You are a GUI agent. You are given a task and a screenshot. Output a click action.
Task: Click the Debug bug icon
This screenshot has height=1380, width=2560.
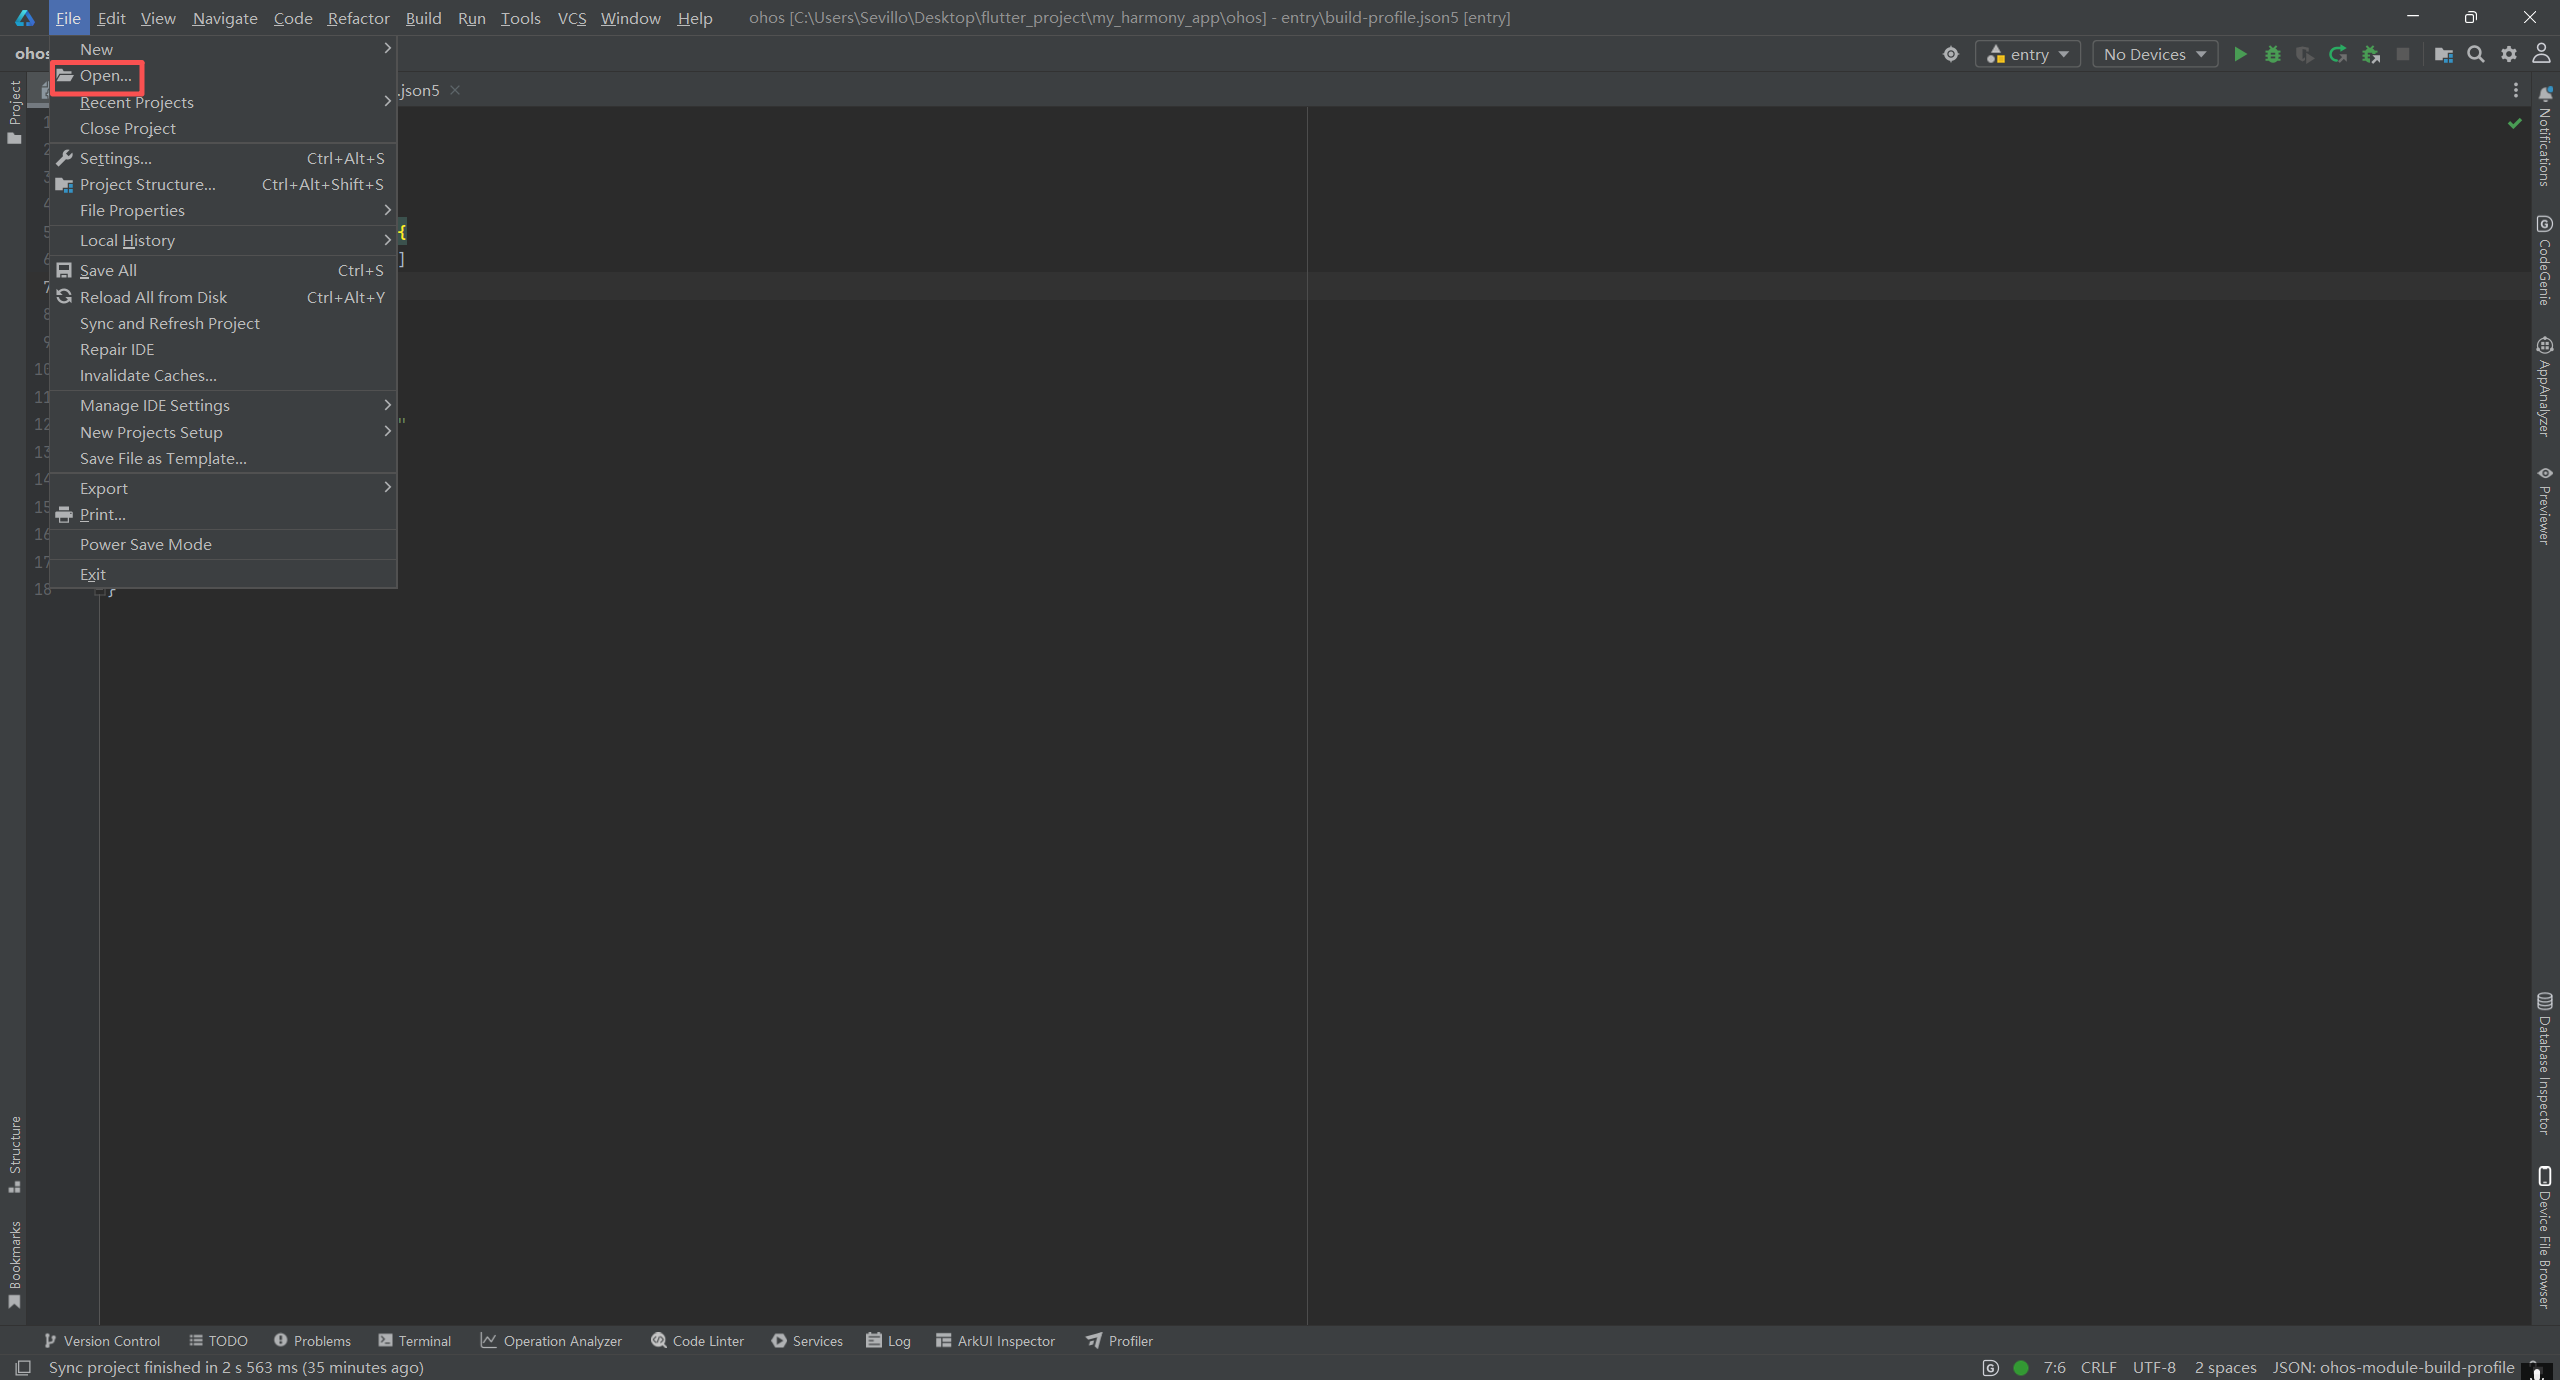(2272, 54)
